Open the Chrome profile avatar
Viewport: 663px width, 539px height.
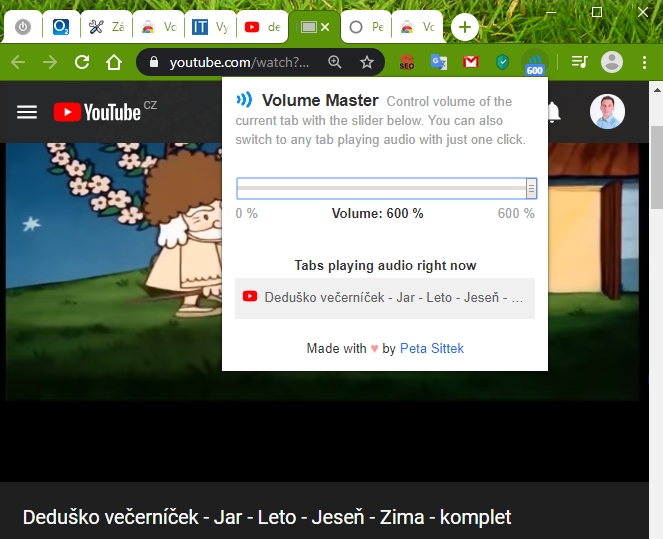(x=612, y=62)
